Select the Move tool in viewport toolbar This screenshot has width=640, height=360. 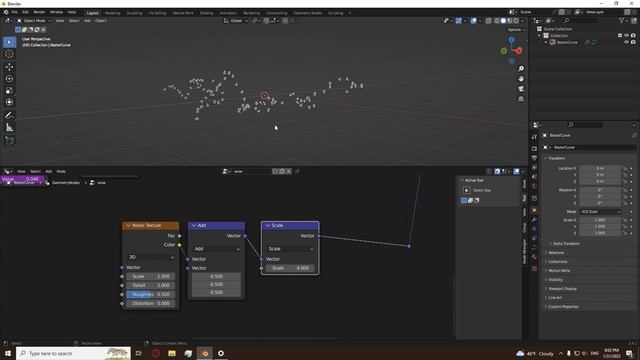point(9,67)
